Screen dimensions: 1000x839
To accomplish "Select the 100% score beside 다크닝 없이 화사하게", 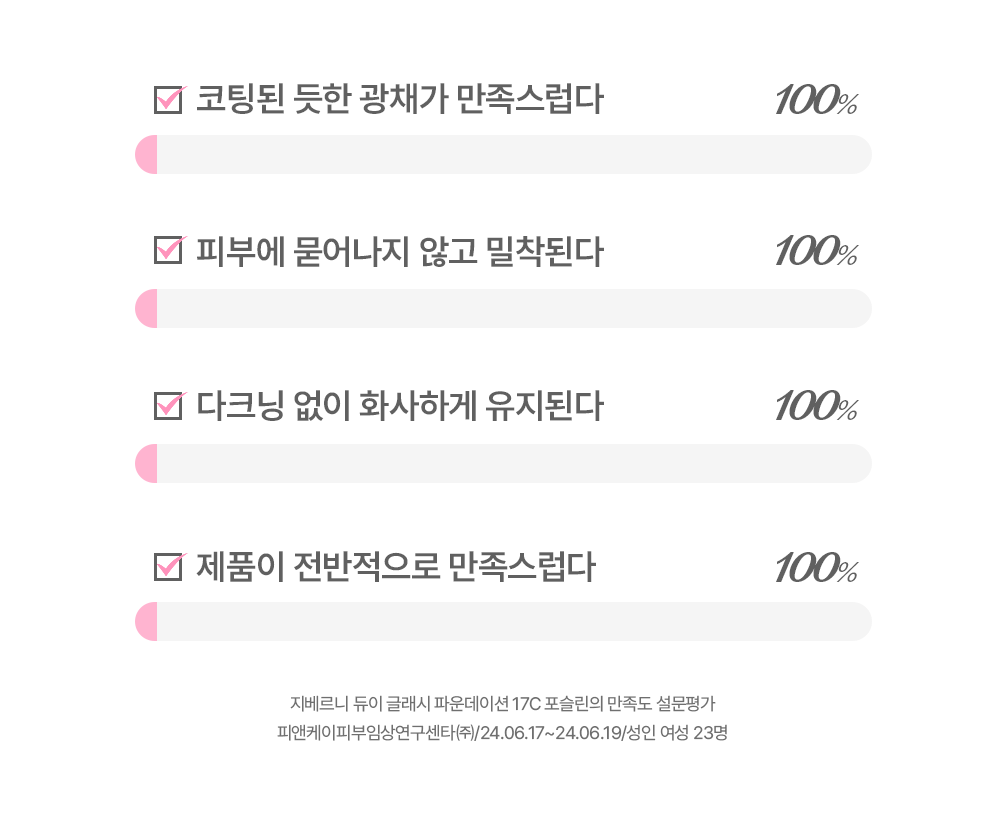I will pos(816,407).
